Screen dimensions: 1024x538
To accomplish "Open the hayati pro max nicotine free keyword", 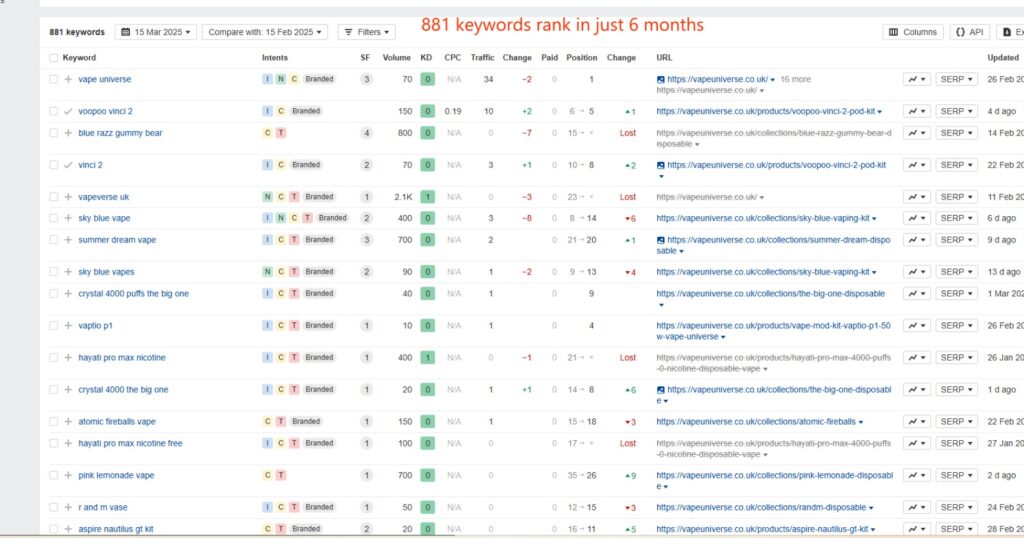I will coord(130,443).
